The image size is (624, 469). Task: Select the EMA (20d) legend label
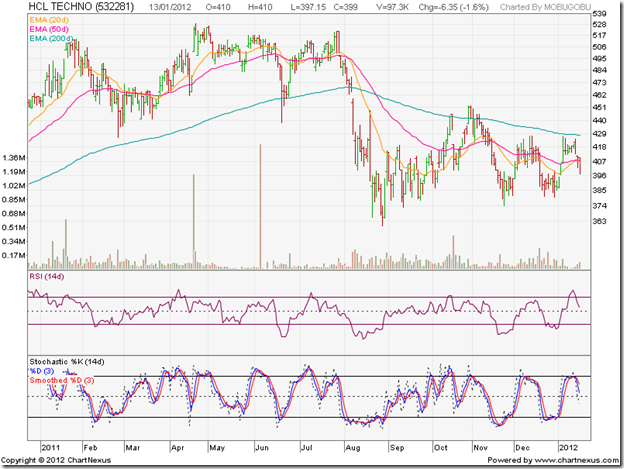pyautogui.click(x=49, y=20)
